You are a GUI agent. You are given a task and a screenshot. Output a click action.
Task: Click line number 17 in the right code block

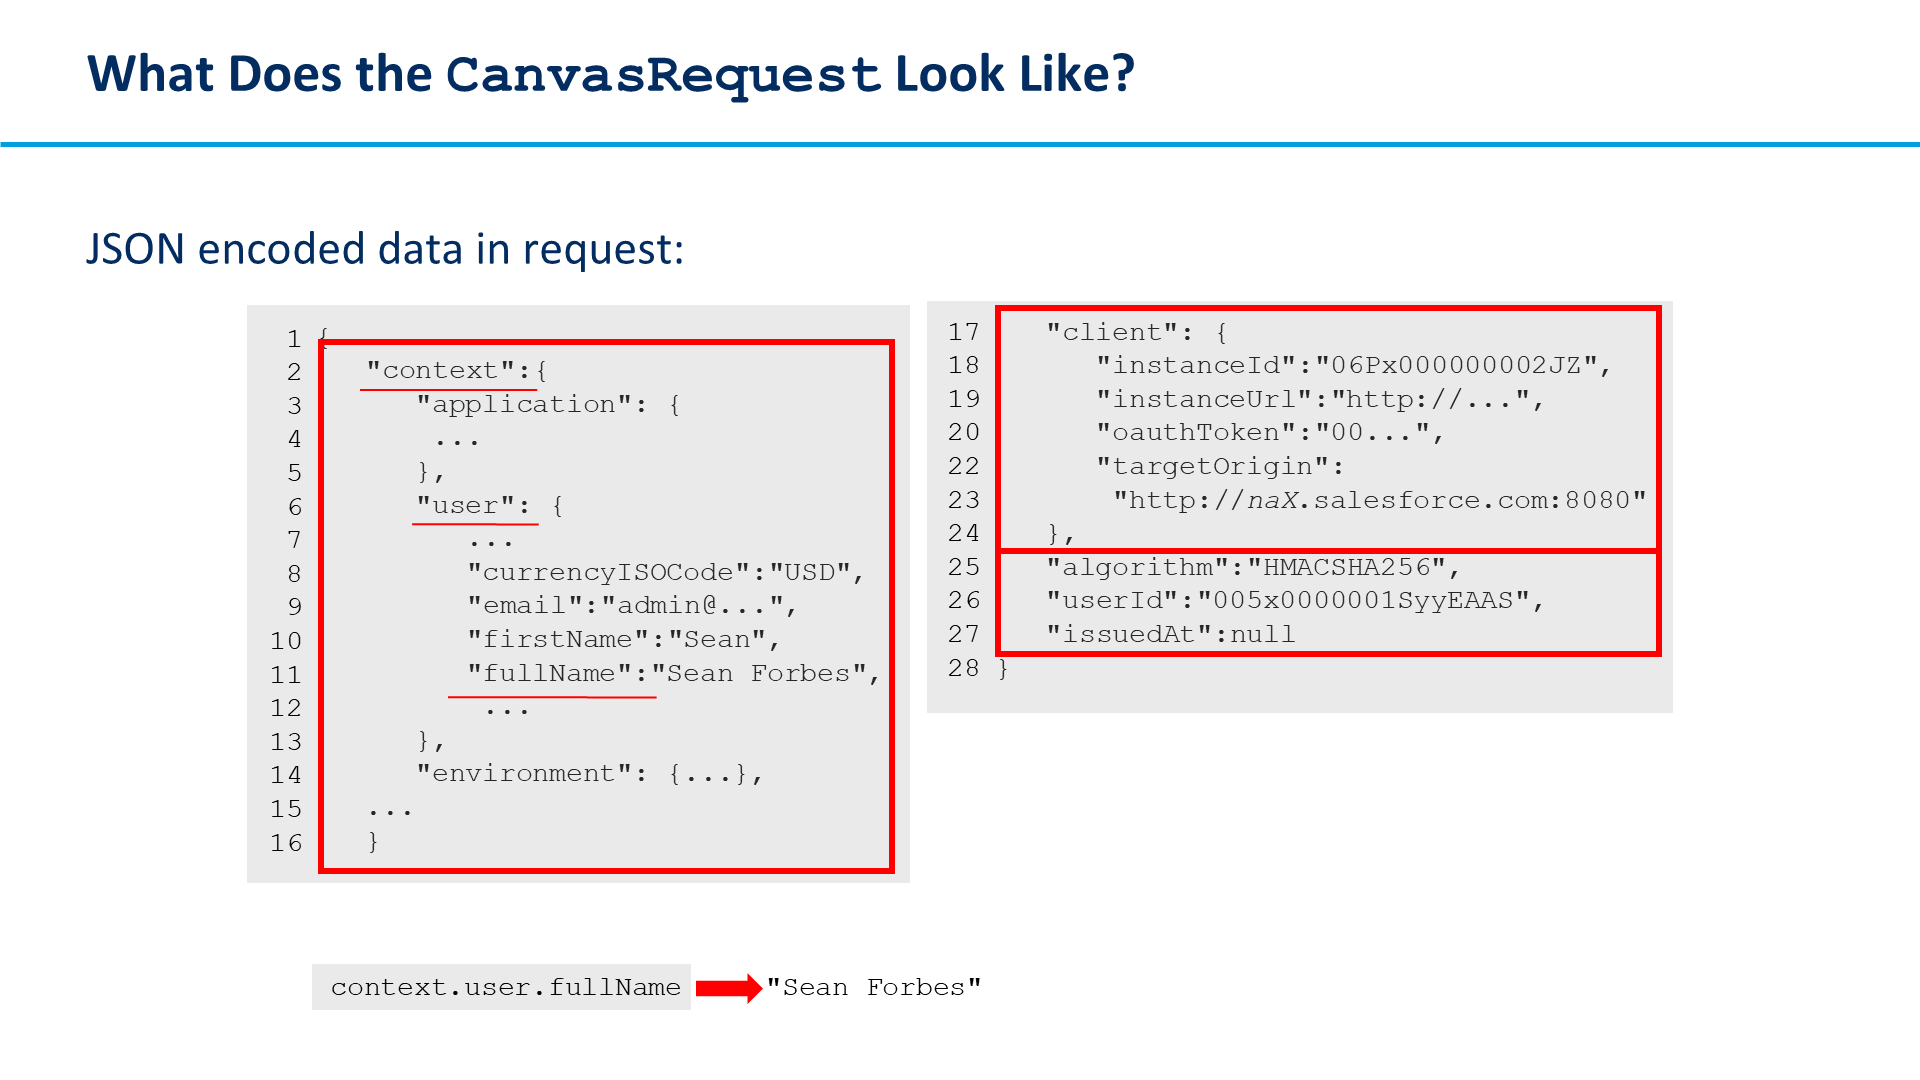click(x=964, y=332)
